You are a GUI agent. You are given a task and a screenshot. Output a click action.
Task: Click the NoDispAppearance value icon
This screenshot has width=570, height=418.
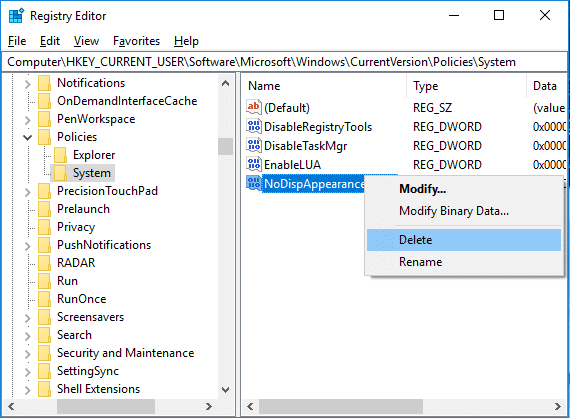pyautogui.click(x=254, y=183)
